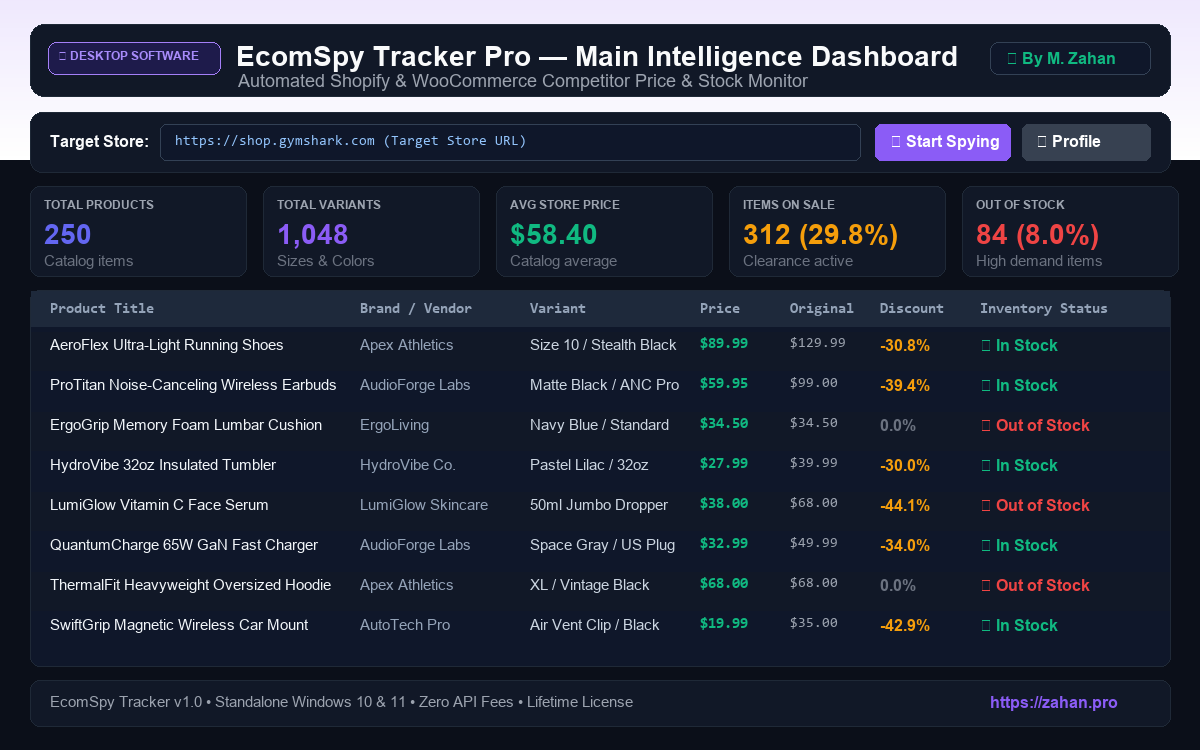
Task: Click the $49.99 original price
Action: (x=814, y=543)
